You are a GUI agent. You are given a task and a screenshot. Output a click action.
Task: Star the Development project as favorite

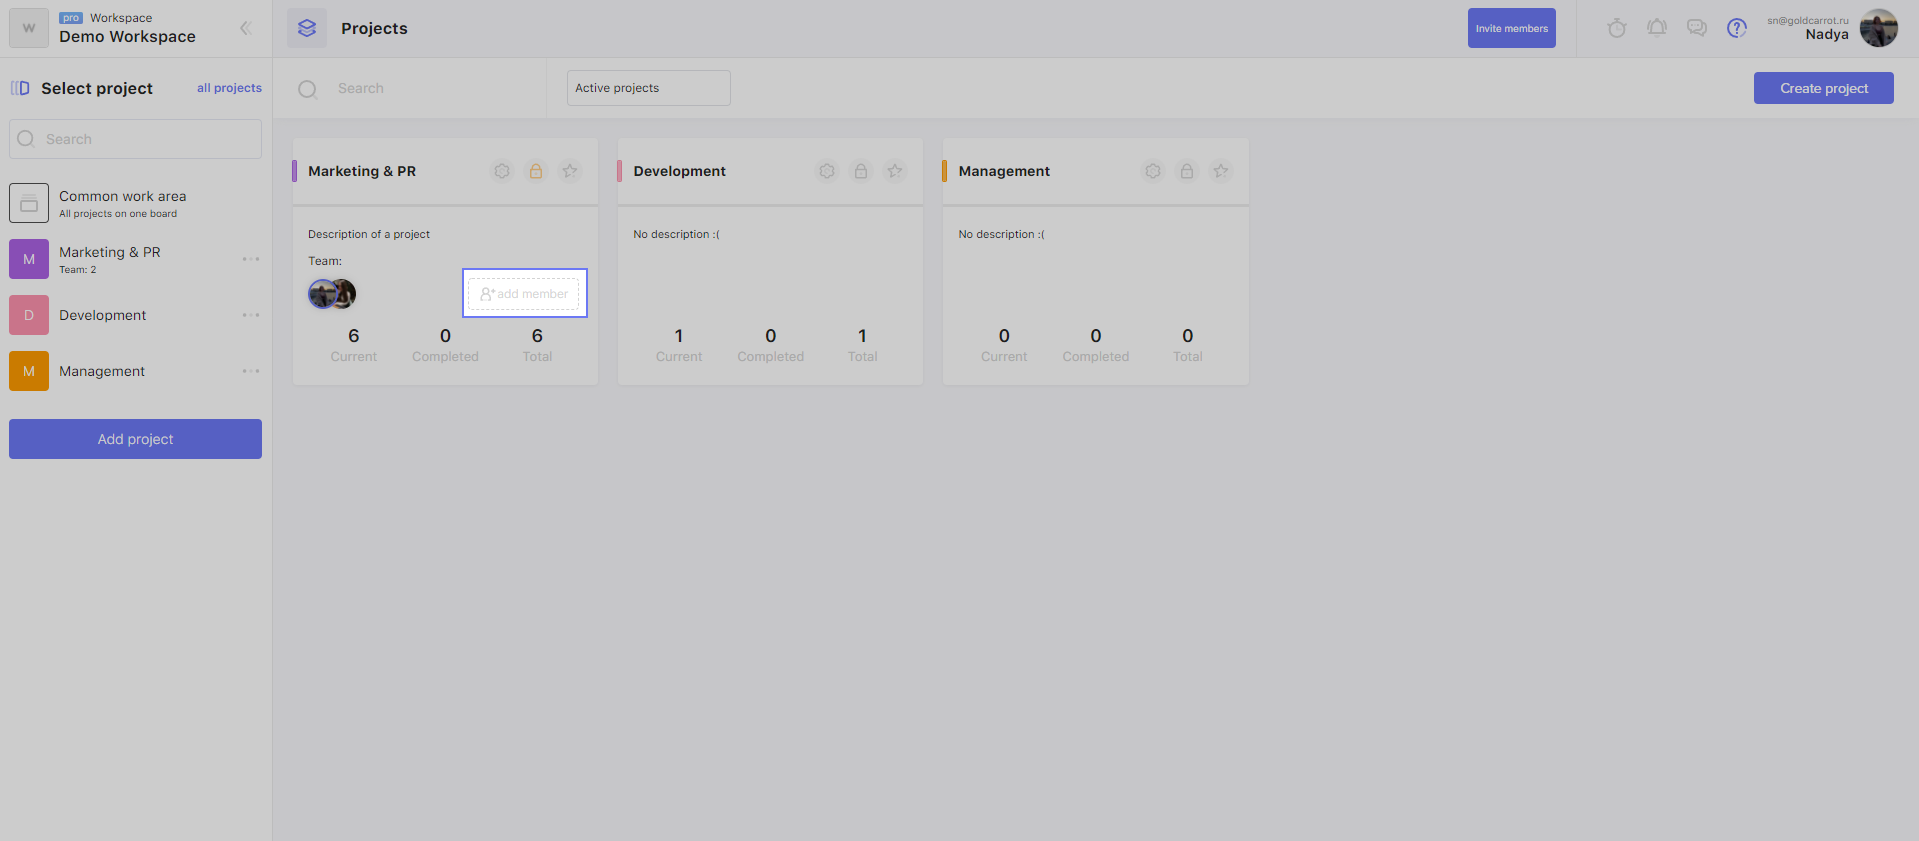point(895,171)
